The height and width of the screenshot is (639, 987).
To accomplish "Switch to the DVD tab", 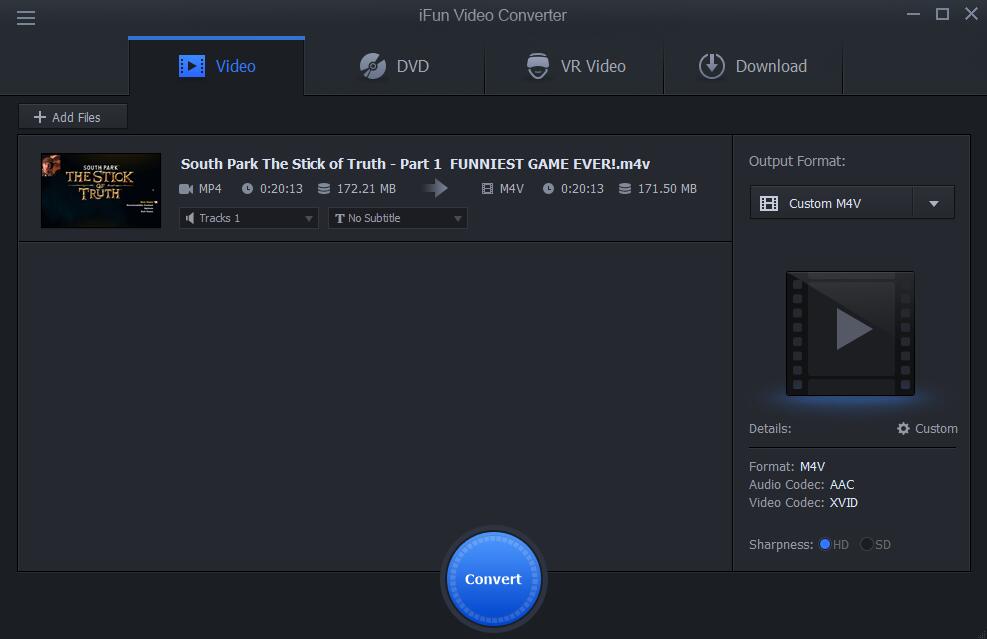I will 394,66.
